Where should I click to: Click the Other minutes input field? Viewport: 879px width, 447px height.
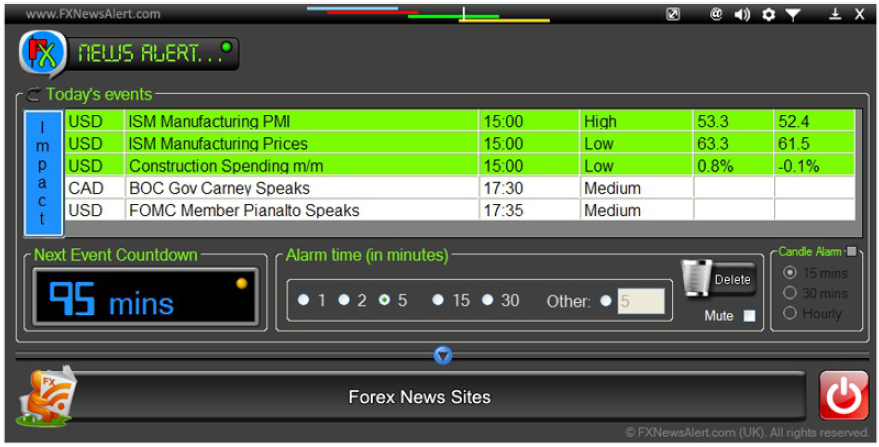click(x=641, y=301)
